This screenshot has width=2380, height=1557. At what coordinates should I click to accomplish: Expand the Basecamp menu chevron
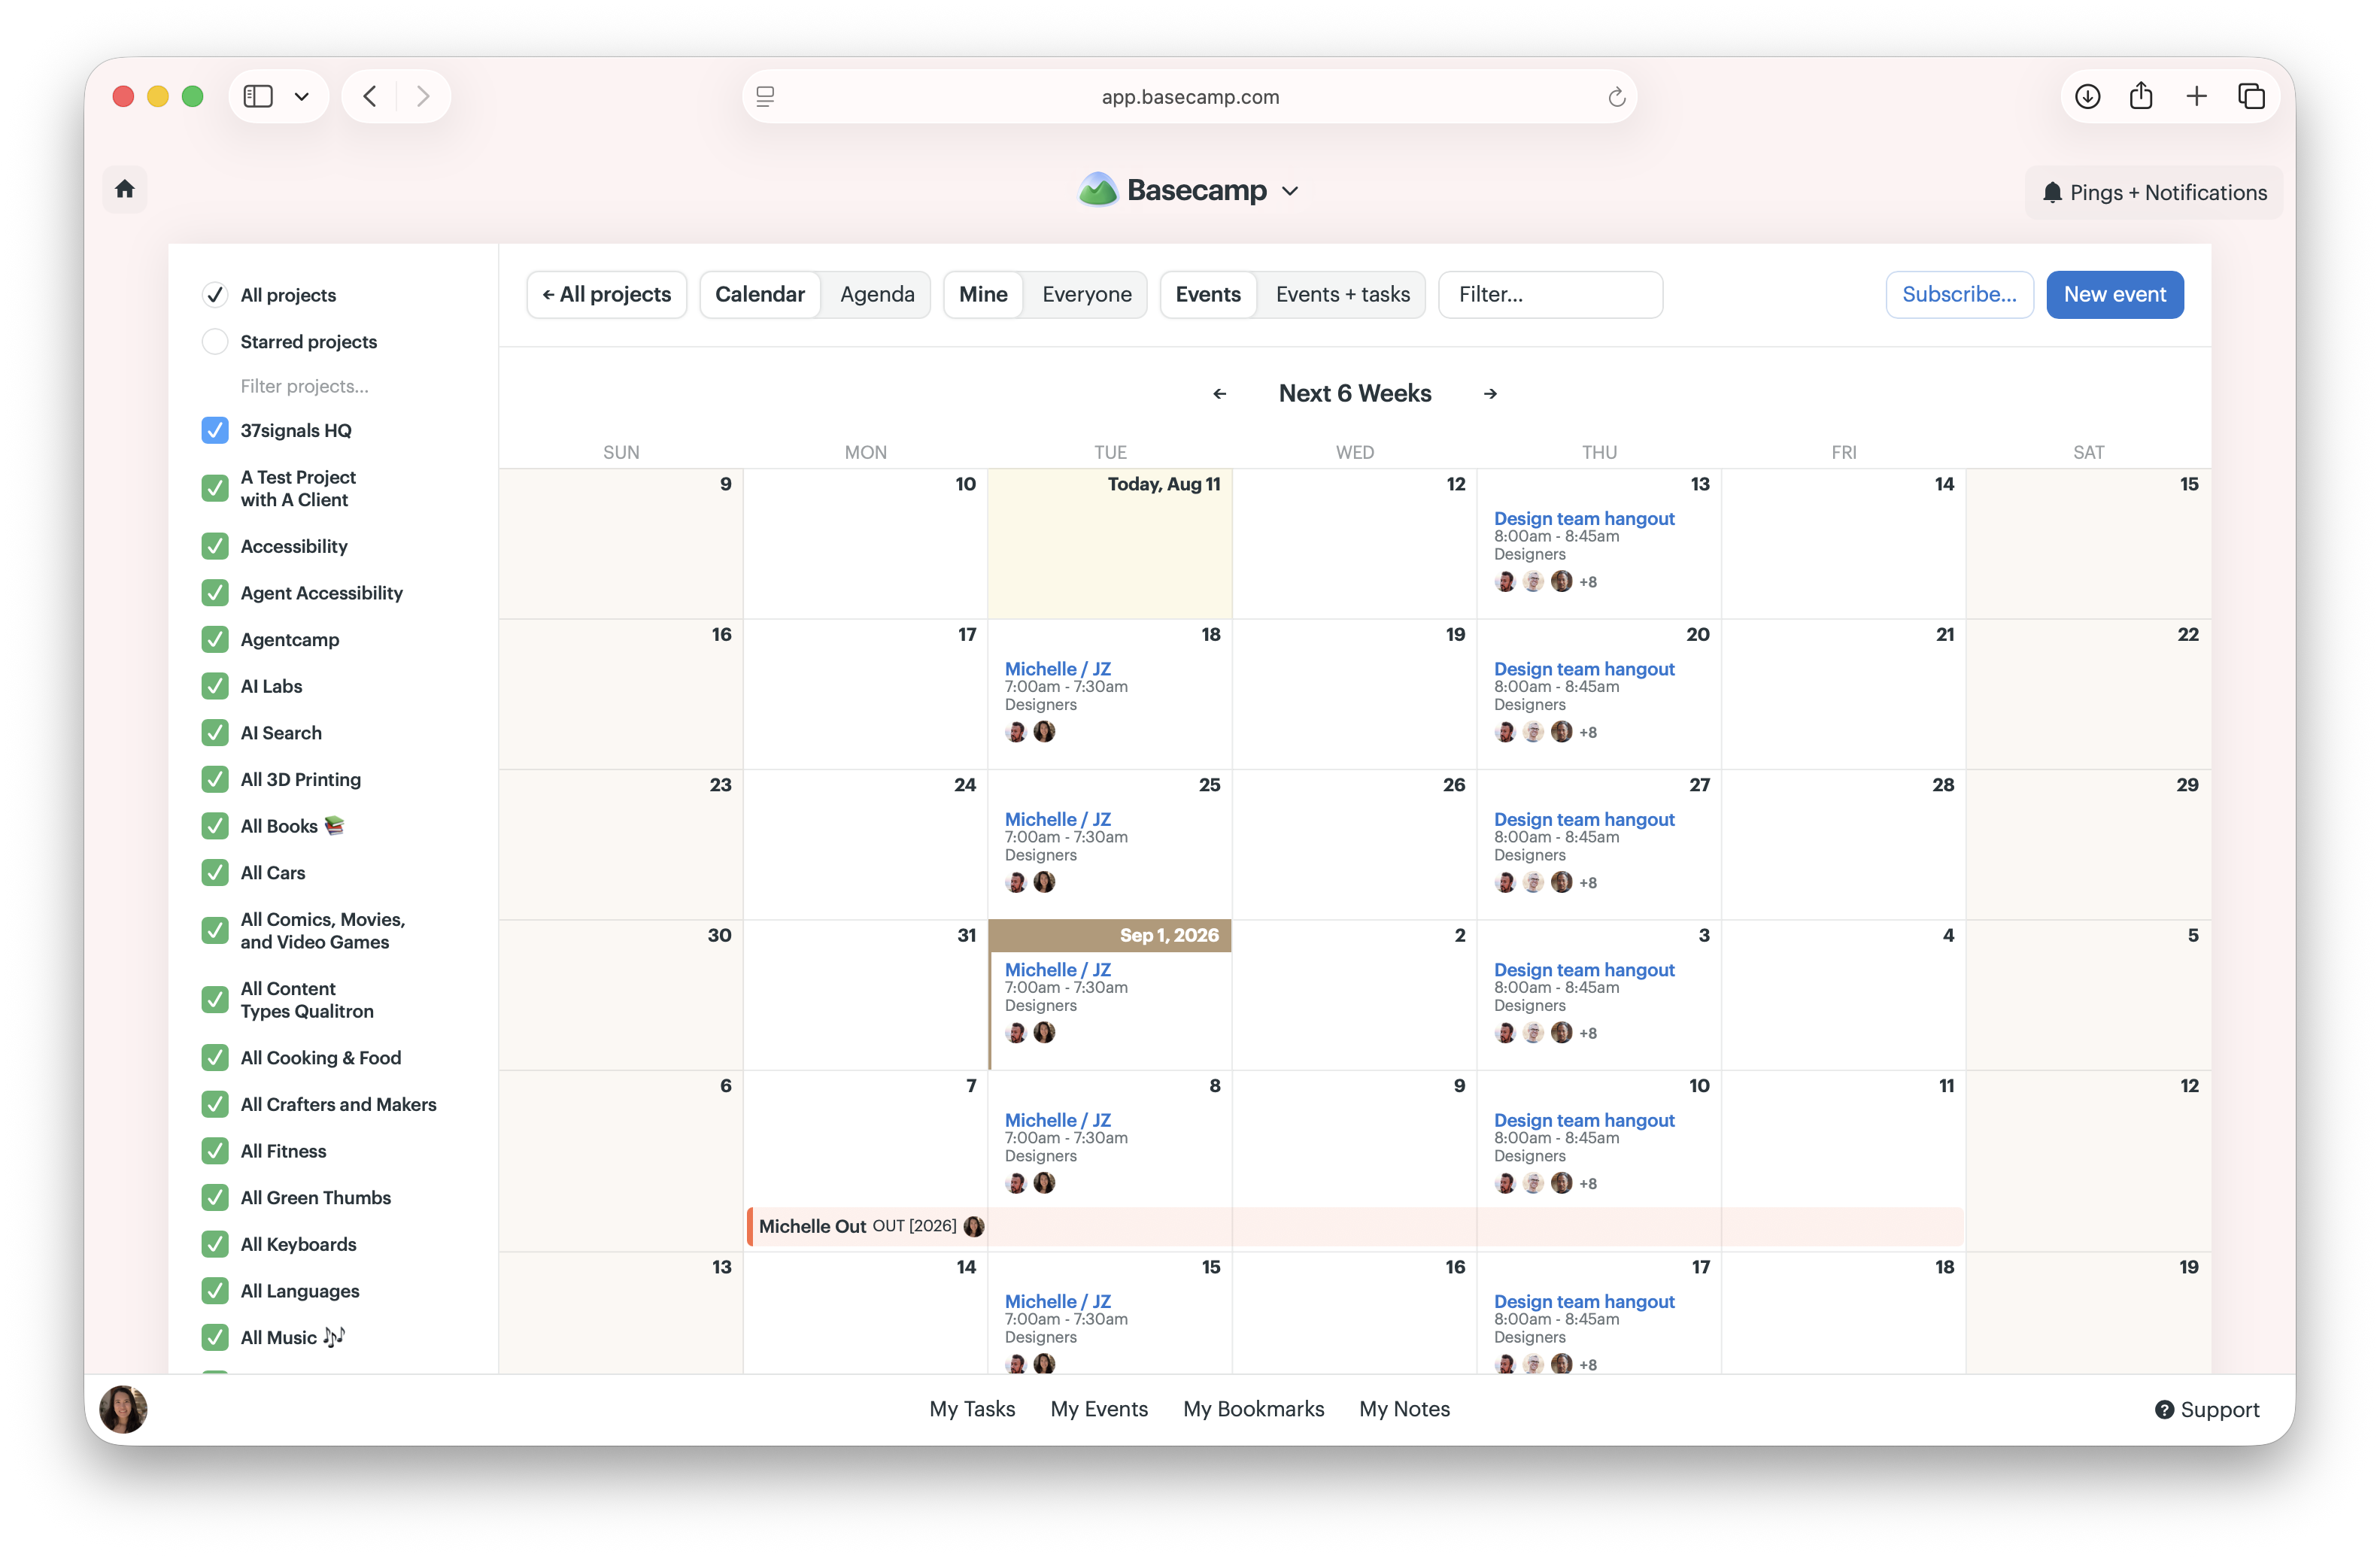(1291, 191)
